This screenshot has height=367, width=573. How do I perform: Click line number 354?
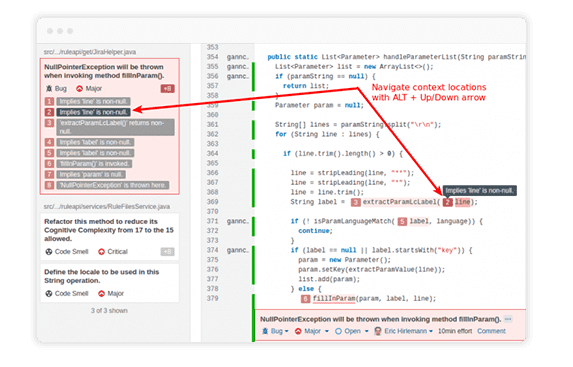pos(212,57)
